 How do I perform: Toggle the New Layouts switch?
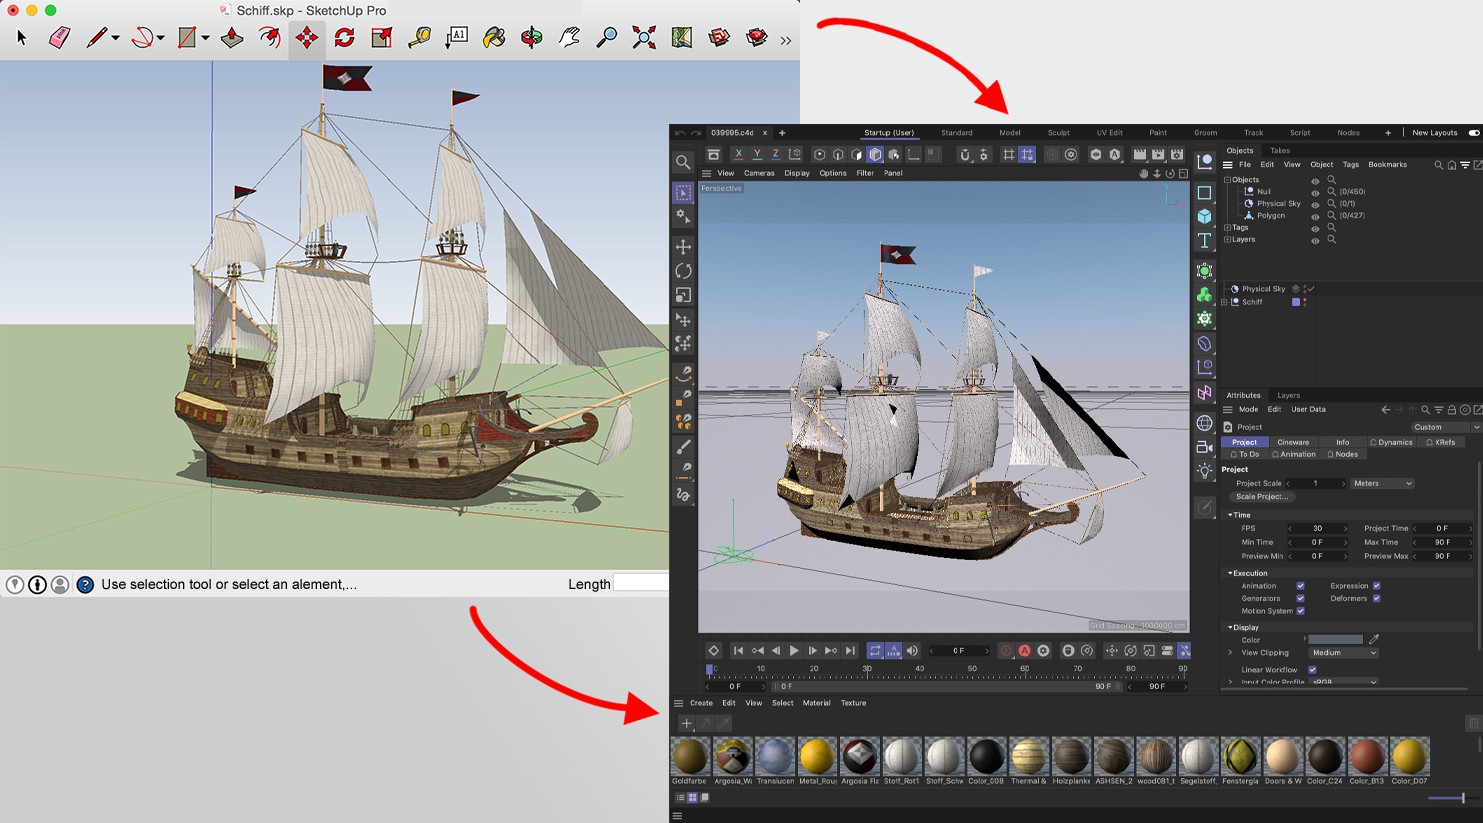pos(1473,133)
